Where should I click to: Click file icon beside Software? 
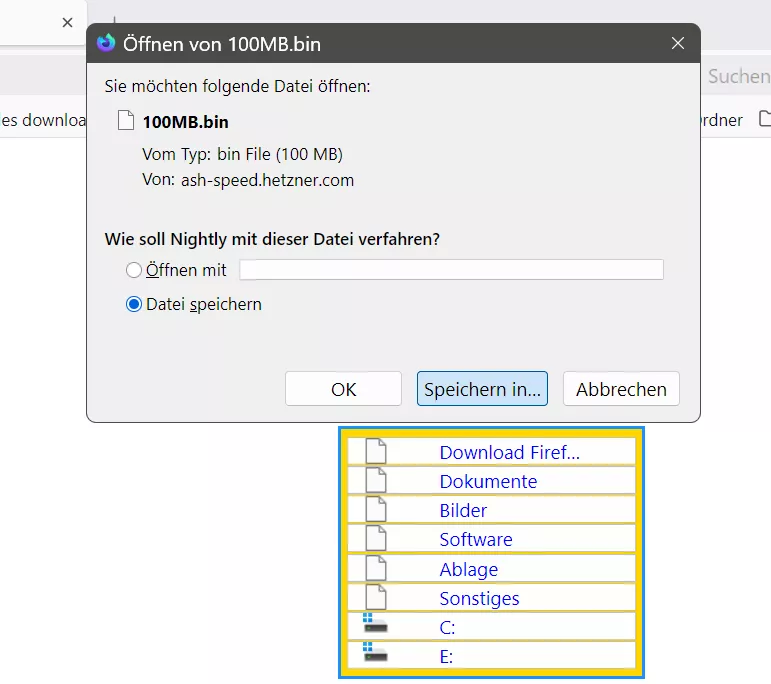376,538
